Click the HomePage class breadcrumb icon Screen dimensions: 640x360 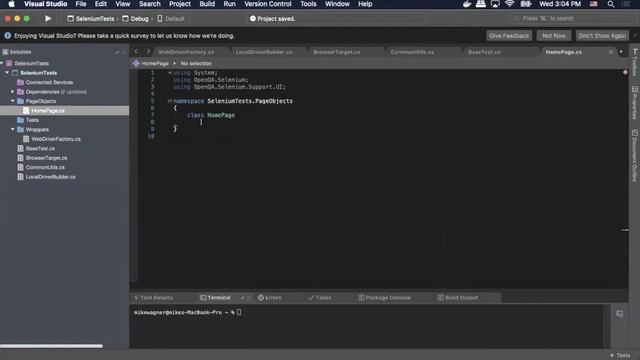click(136, 63)
